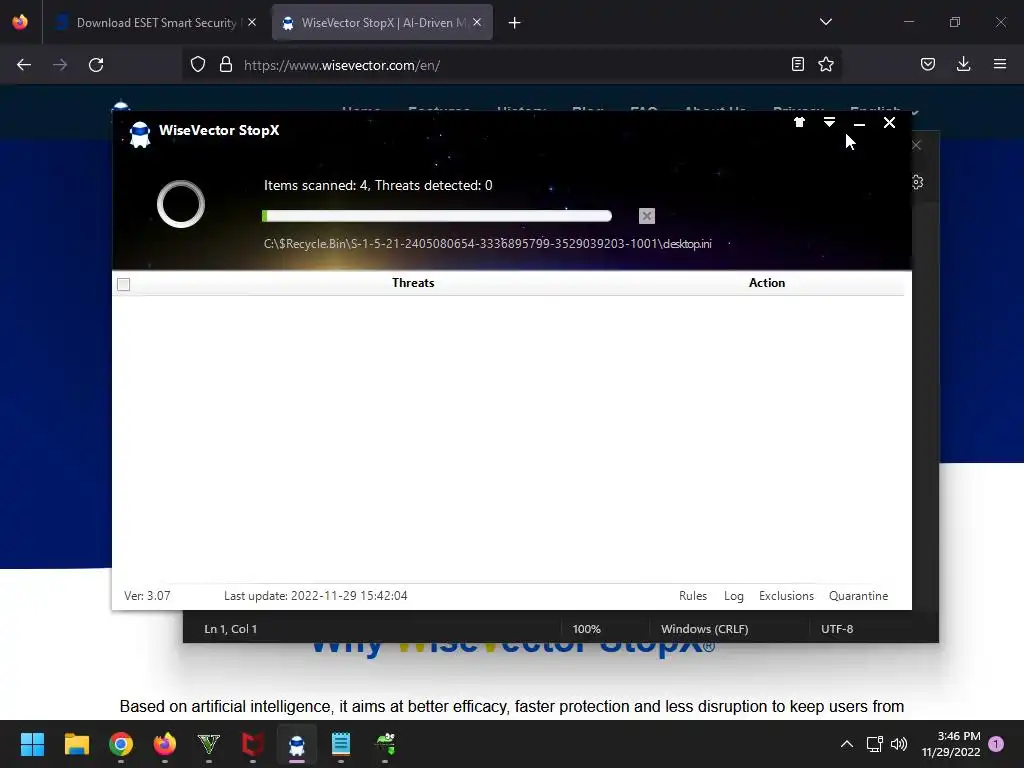The height and width of the screenshot is (768, 1024).
Task: Open the notification badge with 1
Action: (996, 744)
